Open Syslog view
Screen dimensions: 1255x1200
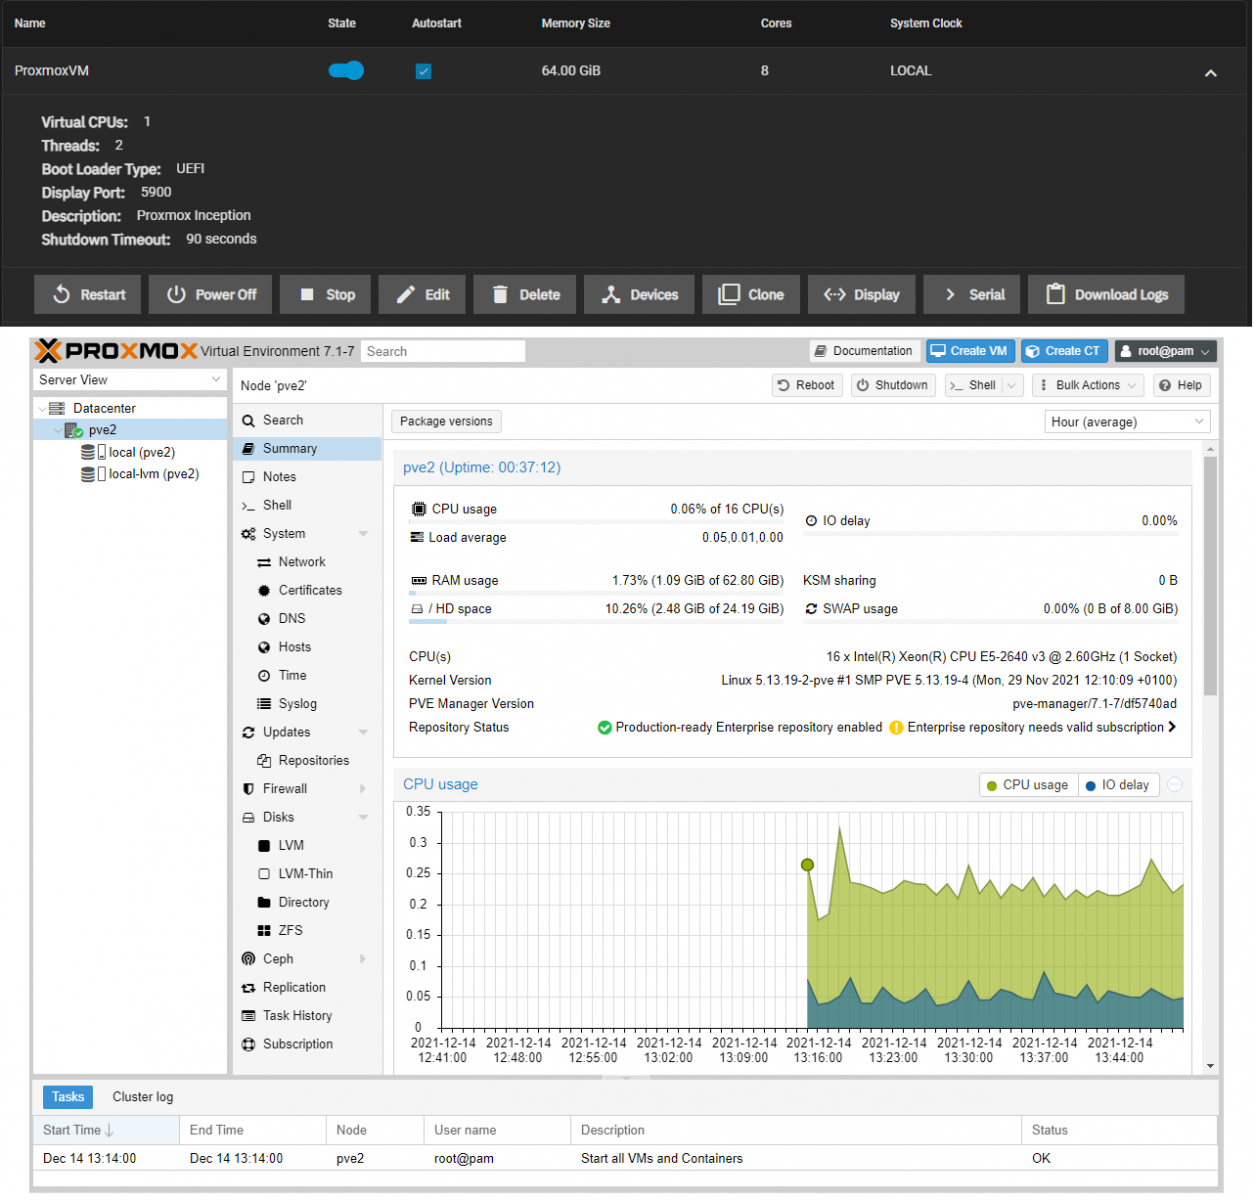(307, 705)
